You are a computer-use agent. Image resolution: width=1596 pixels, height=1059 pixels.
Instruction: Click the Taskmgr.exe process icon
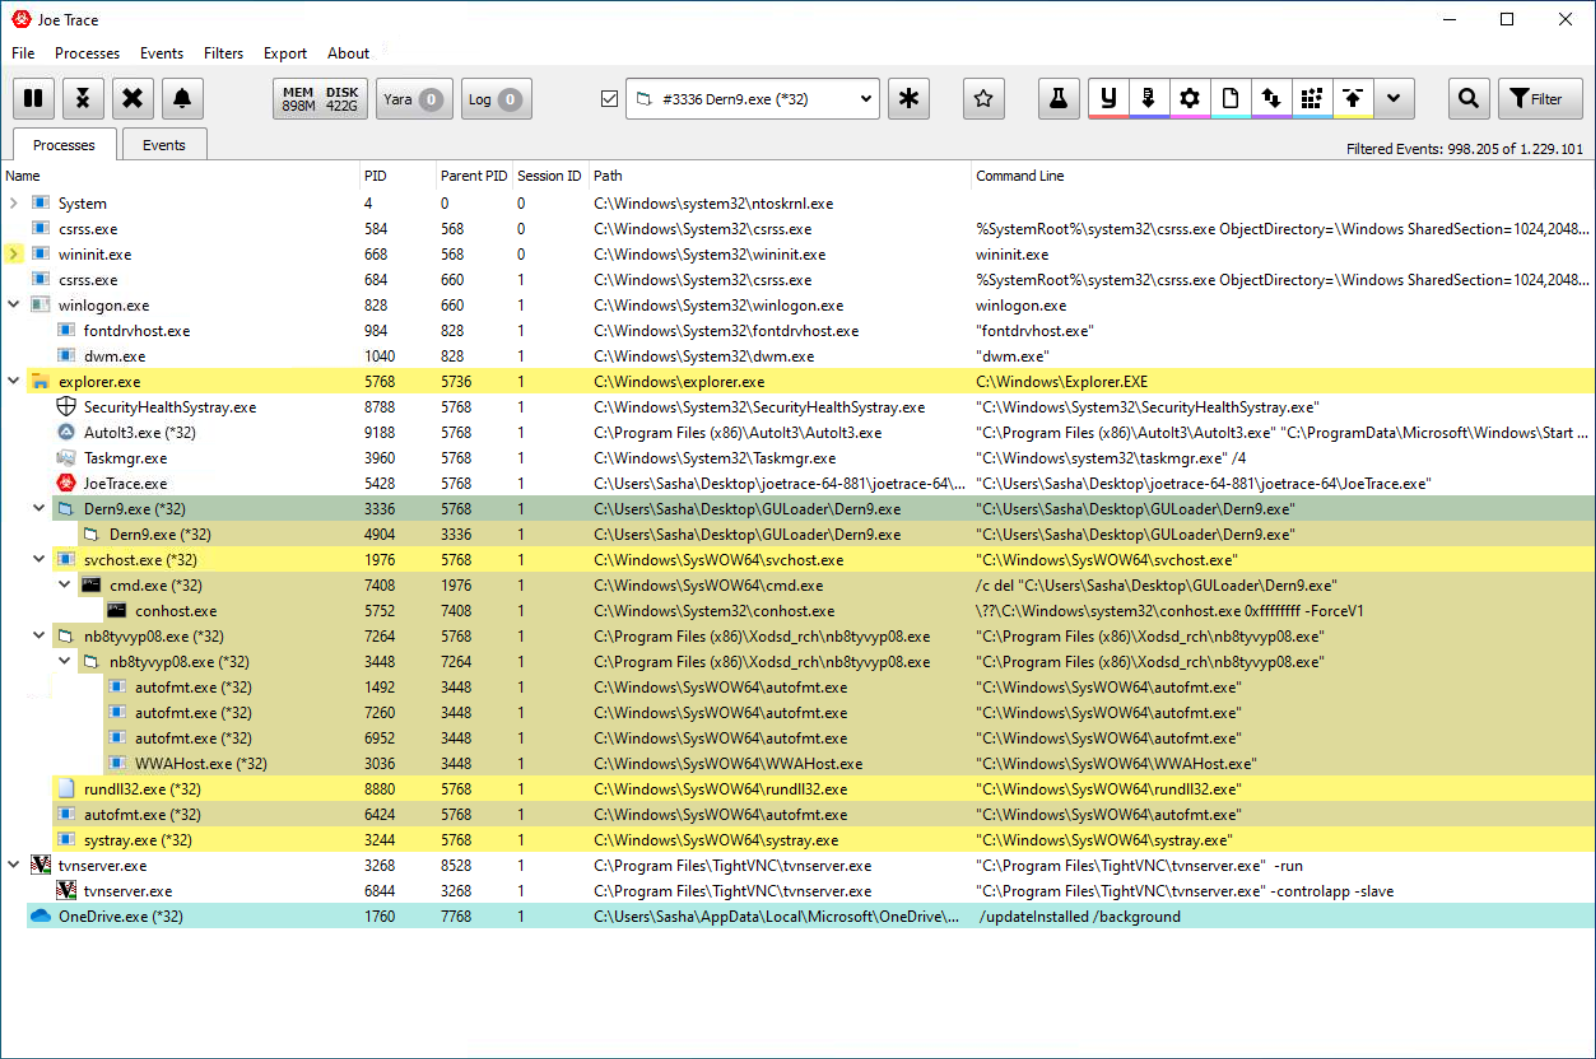tap(66, 457)
